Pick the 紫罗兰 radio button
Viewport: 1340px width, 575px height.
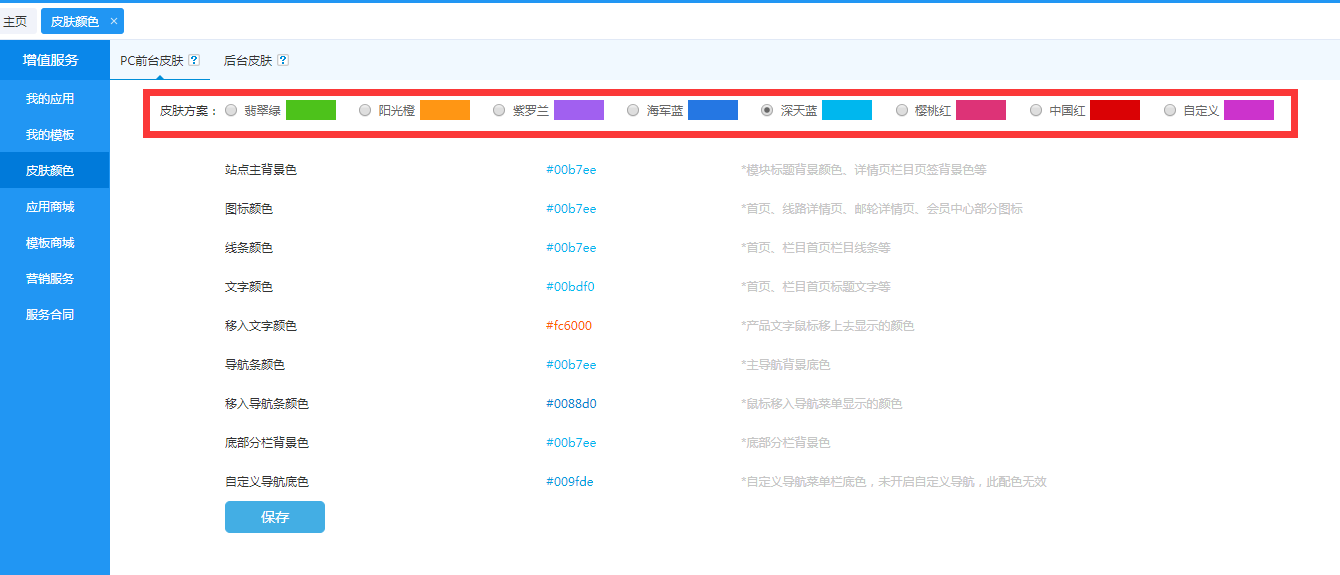tap(499, 110)
